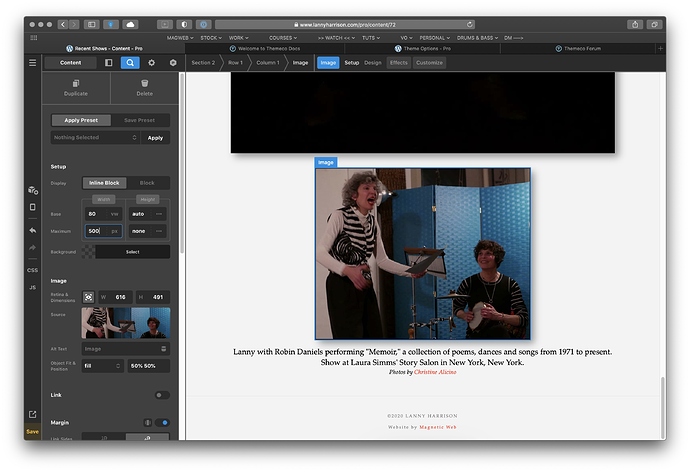690x472 pixels.
Task: Click the maximum width 500 field
Action: (97, 231)
